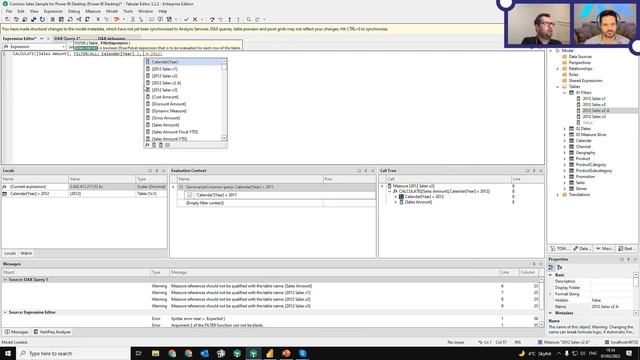Click the Messages panel scrollbar down arrow

[541, 324]
